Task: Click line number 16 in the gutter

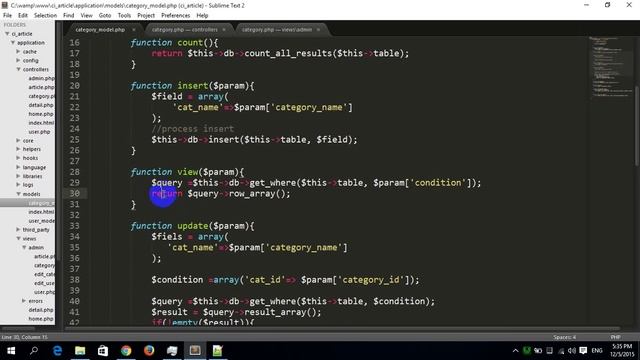Action: pyautogui.click(x=75, y=42)
